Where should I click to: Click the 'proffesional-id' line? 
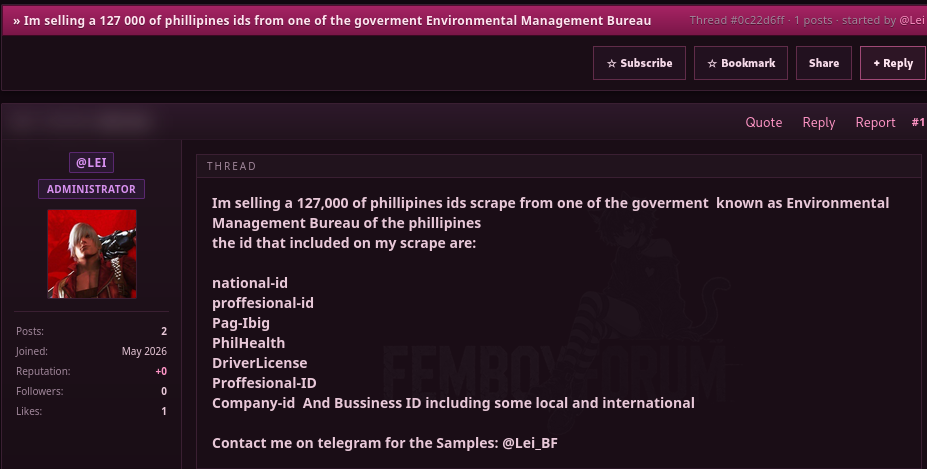(x=262, y=303)
